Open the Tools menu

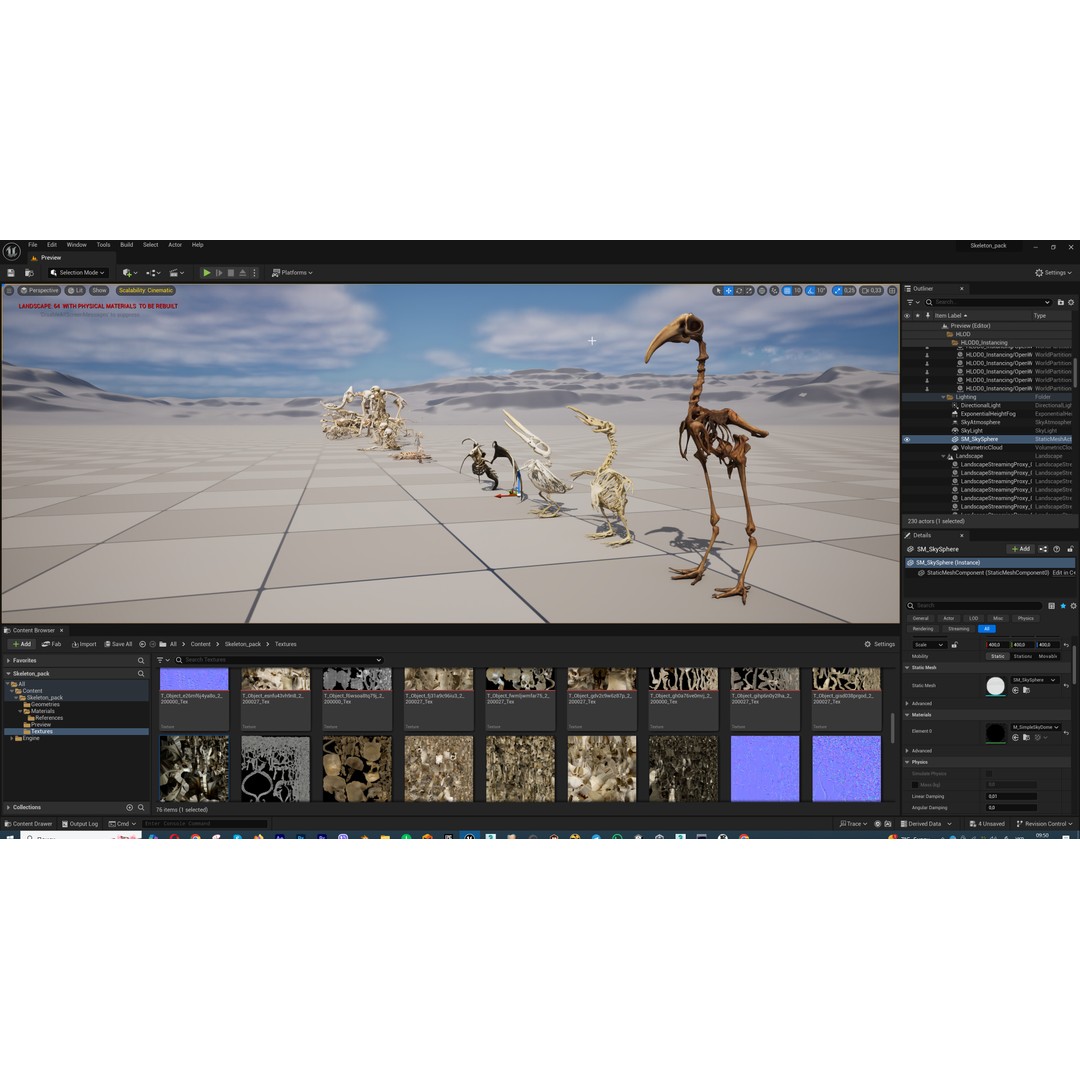tap(103, 245)
